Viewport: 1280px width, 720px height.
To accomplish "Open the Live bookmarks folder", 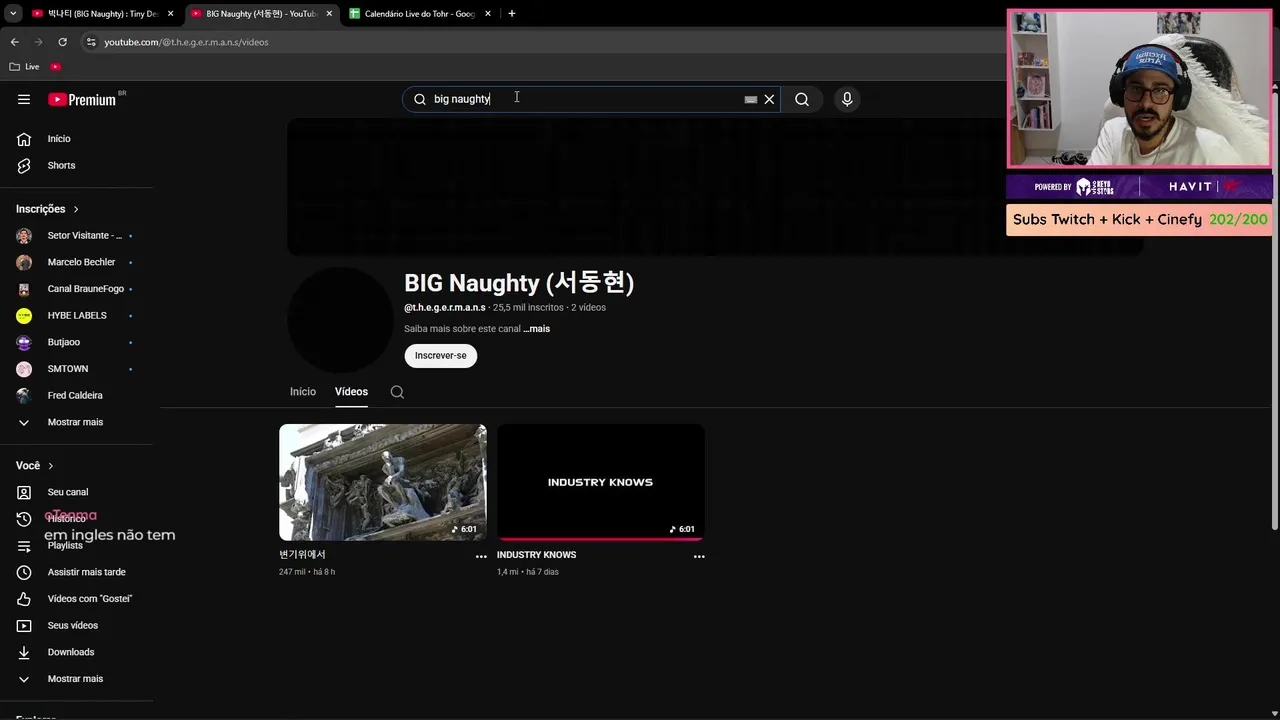I will coord(25,67).
